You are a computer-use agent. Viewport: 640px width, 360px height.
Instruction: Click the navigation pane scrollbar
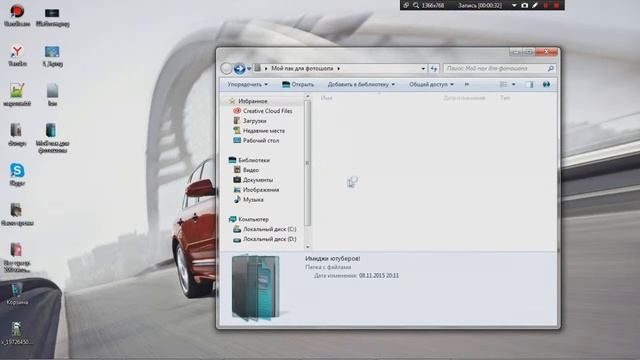click(x=308, y=163)
